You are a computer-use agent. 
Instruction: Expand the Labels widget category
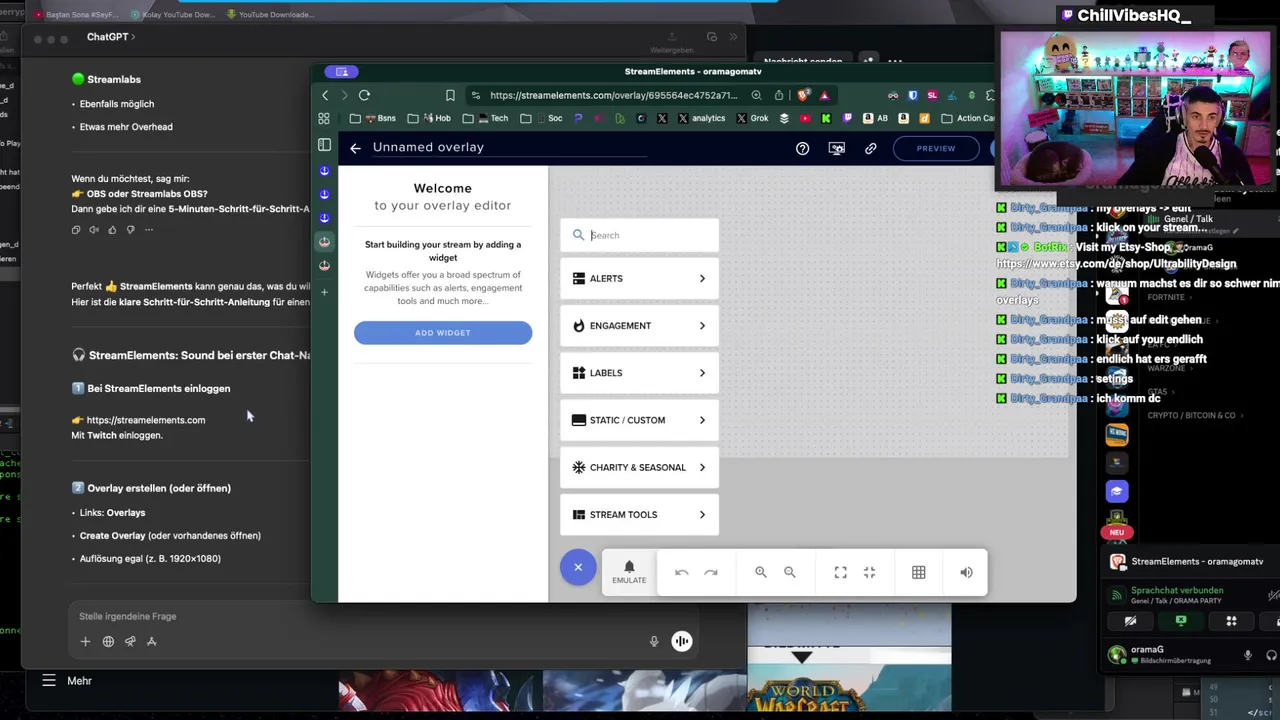click(x=639, y=372)
